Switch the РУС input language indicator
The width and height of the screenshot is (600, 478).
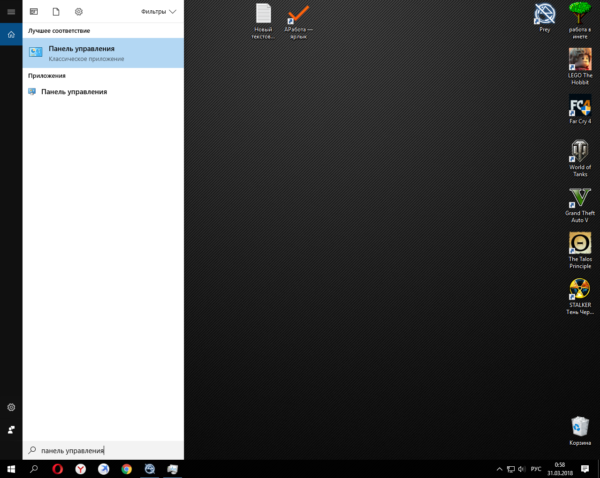pyautogui.click(x=536, y=469)
